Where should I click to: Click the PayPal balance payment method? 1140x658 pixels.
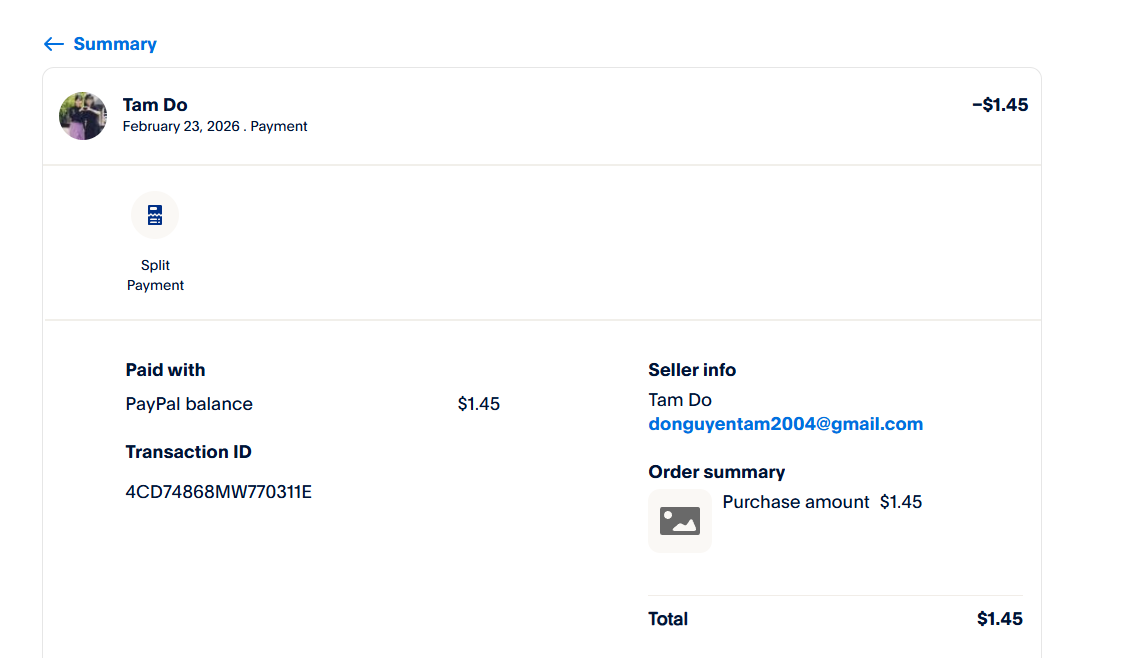pyautogui.click(x=189, y=404)
